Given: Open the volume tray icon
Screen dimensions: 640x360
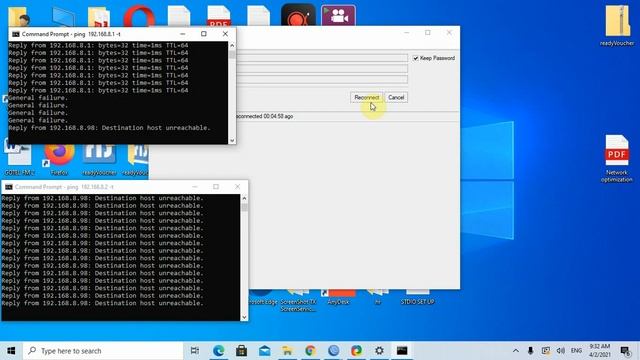Looking at the screenshot, I should click(x=561, y=351).
